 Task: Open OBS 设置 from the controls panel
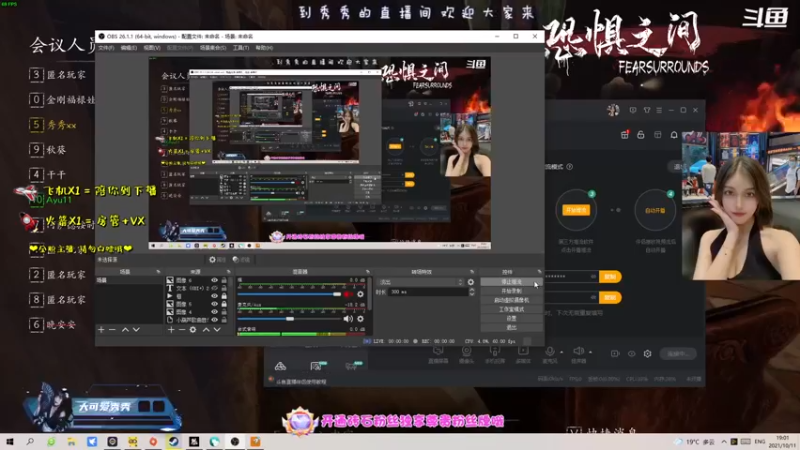click(x=511, y=318)
